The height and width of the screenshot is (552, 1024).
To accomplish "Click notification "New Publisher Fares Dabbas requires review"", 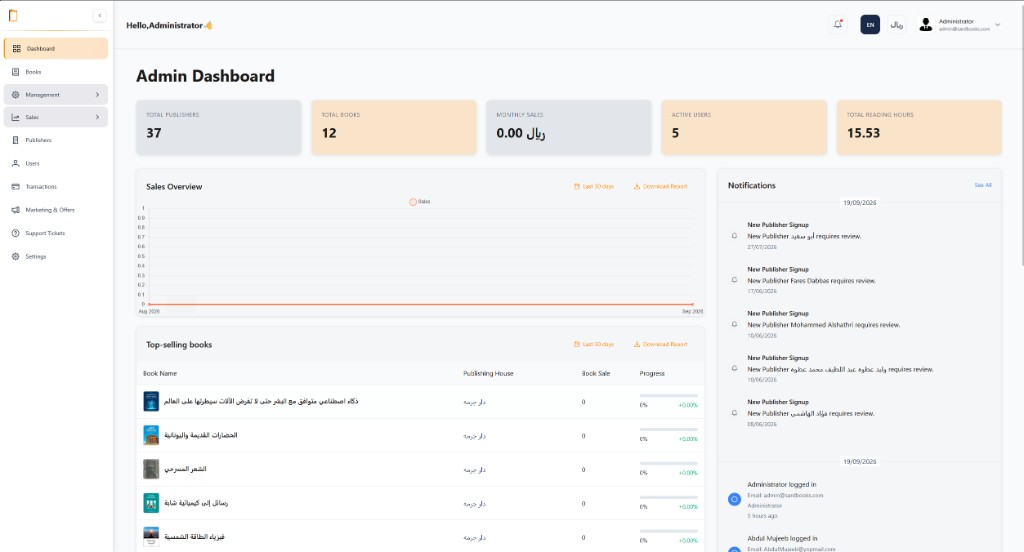I will (811, 281).
